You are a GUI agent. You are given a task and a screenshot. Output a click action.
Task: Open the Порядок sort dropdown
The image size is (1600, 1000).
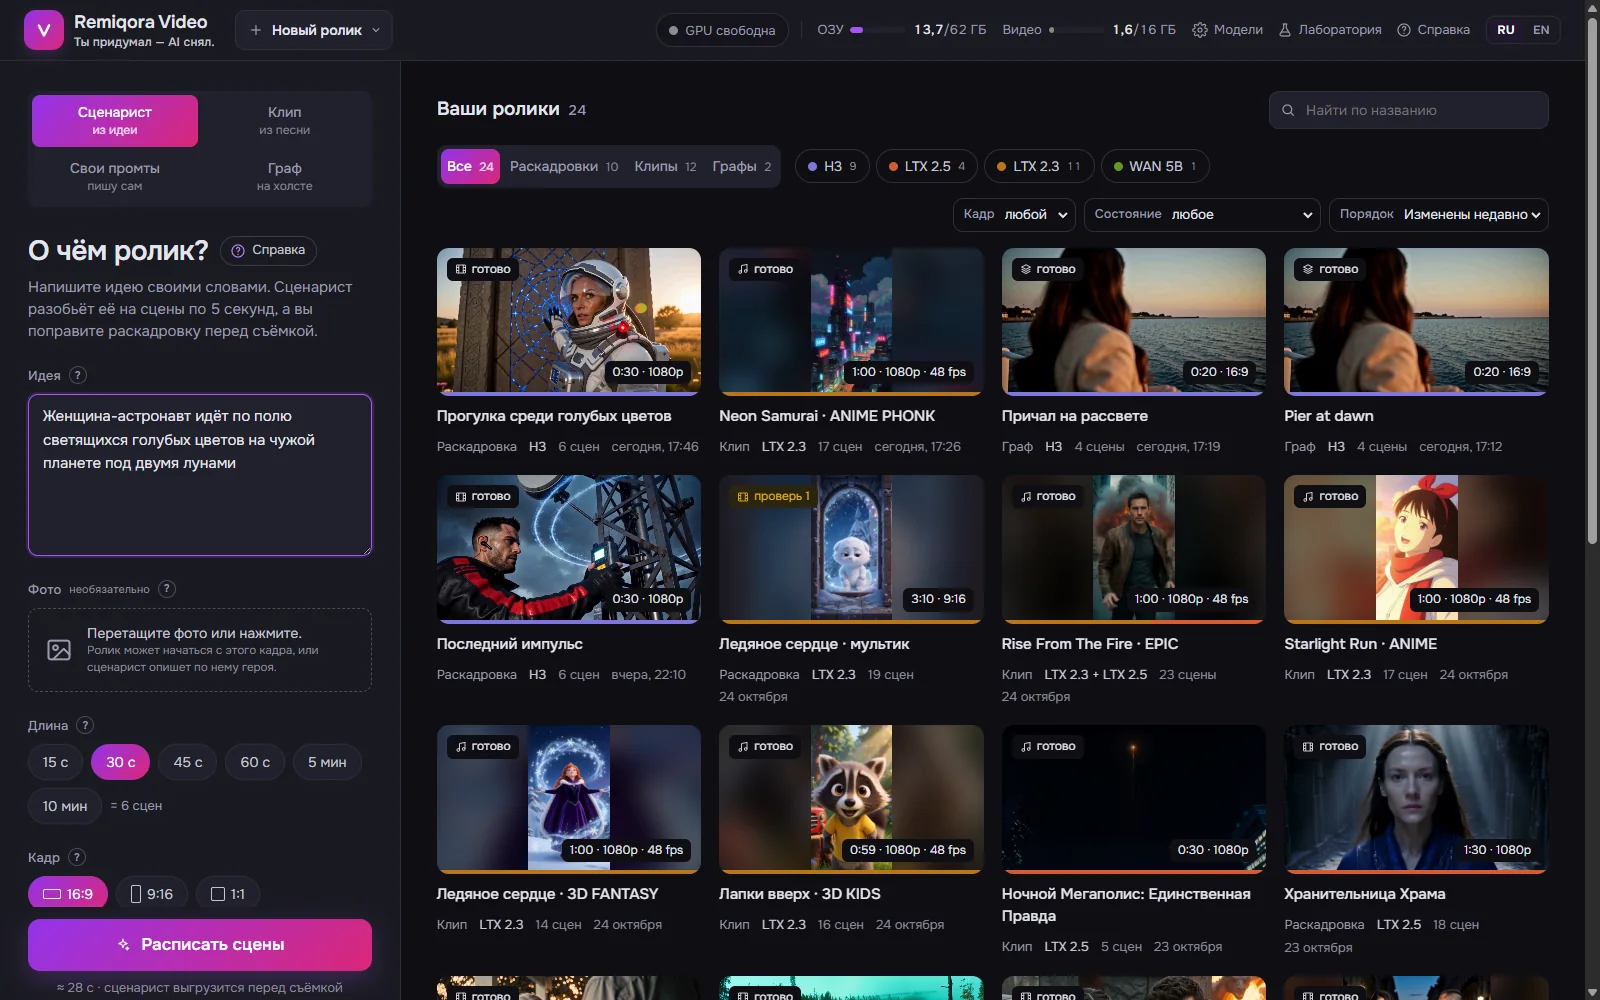pos(1439,214)
